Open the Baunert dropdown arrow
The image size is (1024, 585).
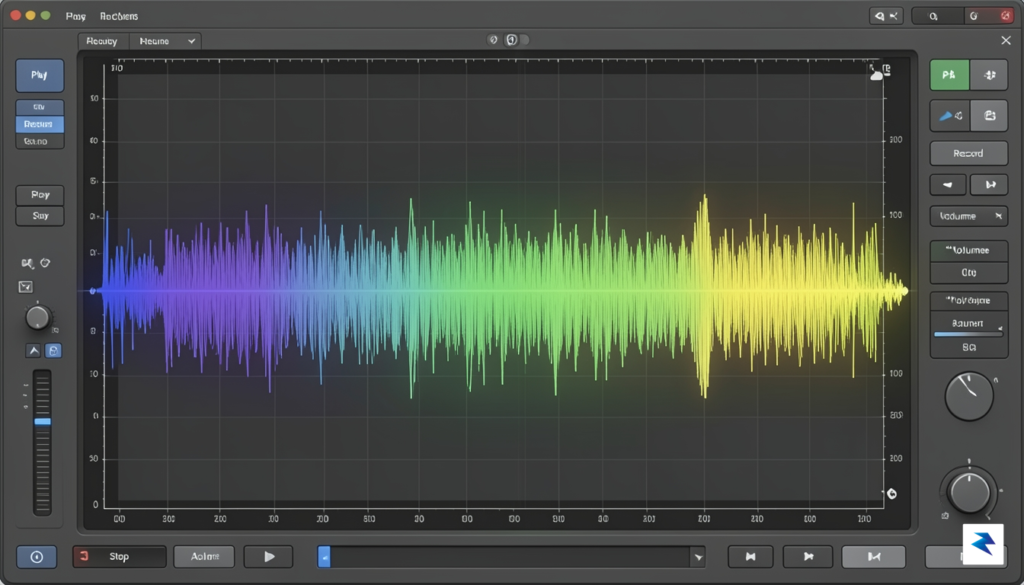tap(1000, 328)
